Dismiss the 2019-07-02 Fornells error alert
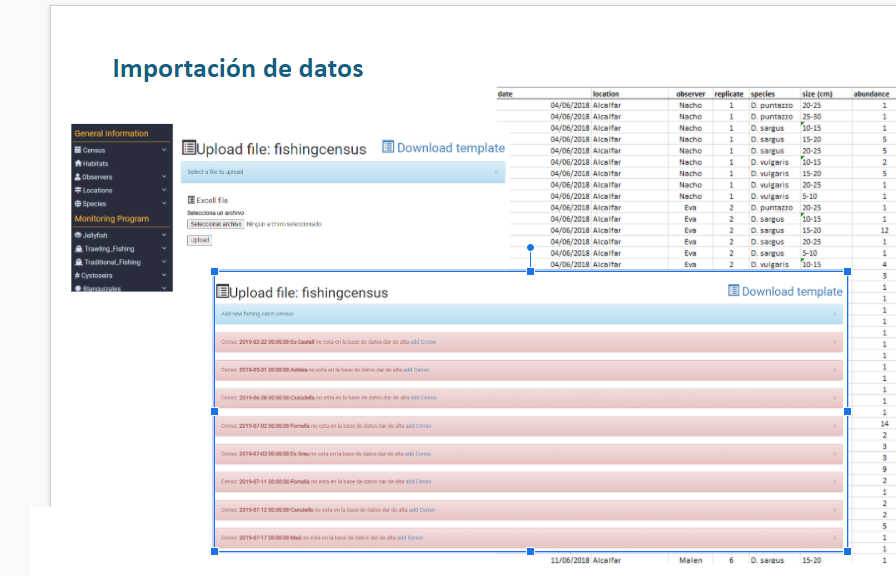This screenshot has height=576, width=896. tap(834, 426)
